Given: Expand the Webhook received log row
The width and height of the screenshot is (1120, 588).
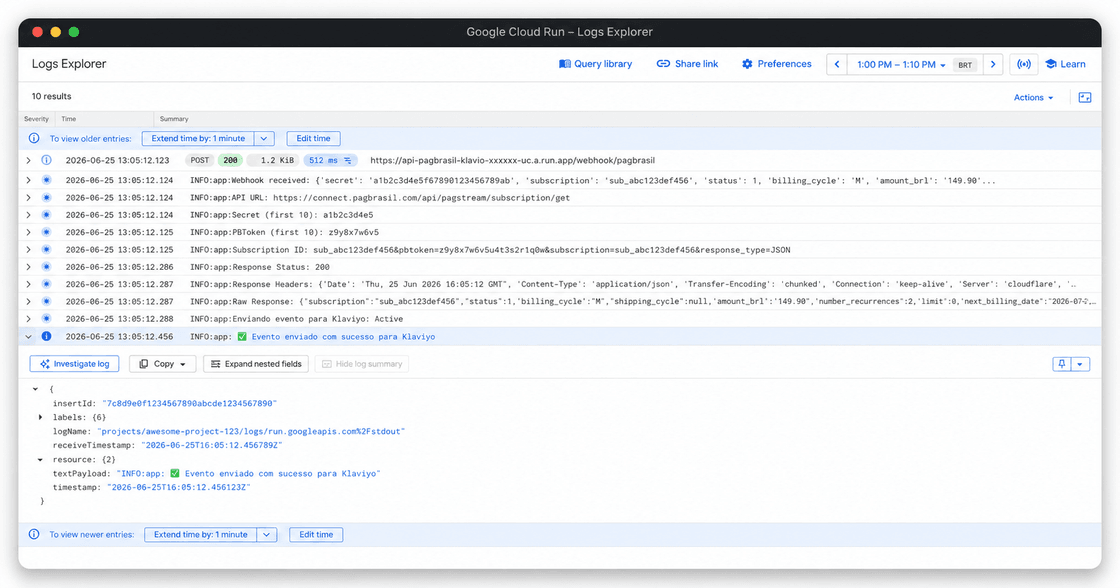Looking at the screenshot, I should coord(29,181).
